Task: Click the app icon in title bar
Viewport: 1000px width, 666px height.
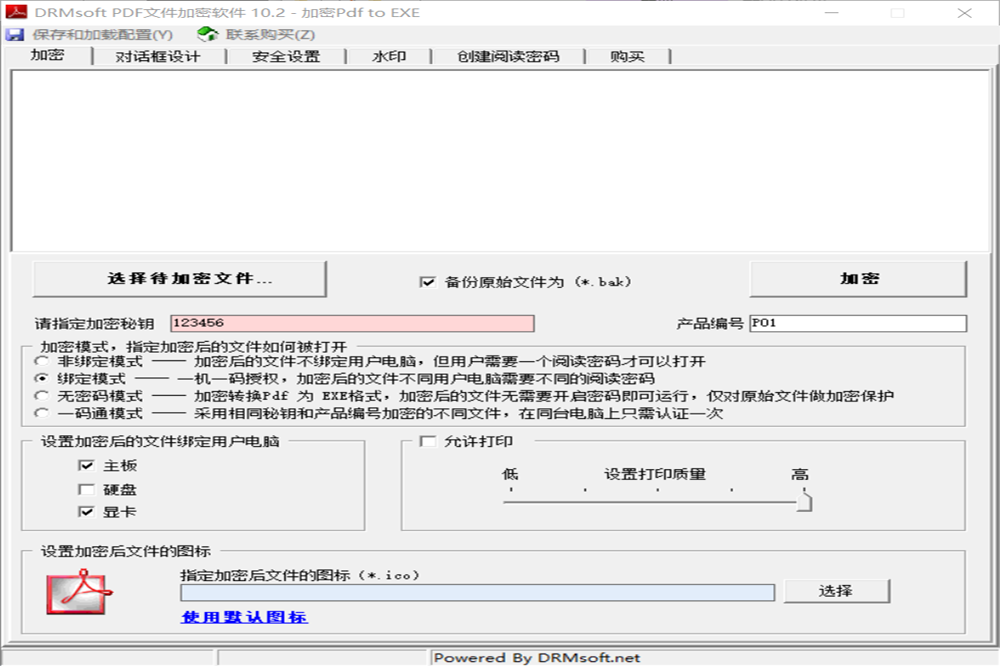Action: (15, 12)
